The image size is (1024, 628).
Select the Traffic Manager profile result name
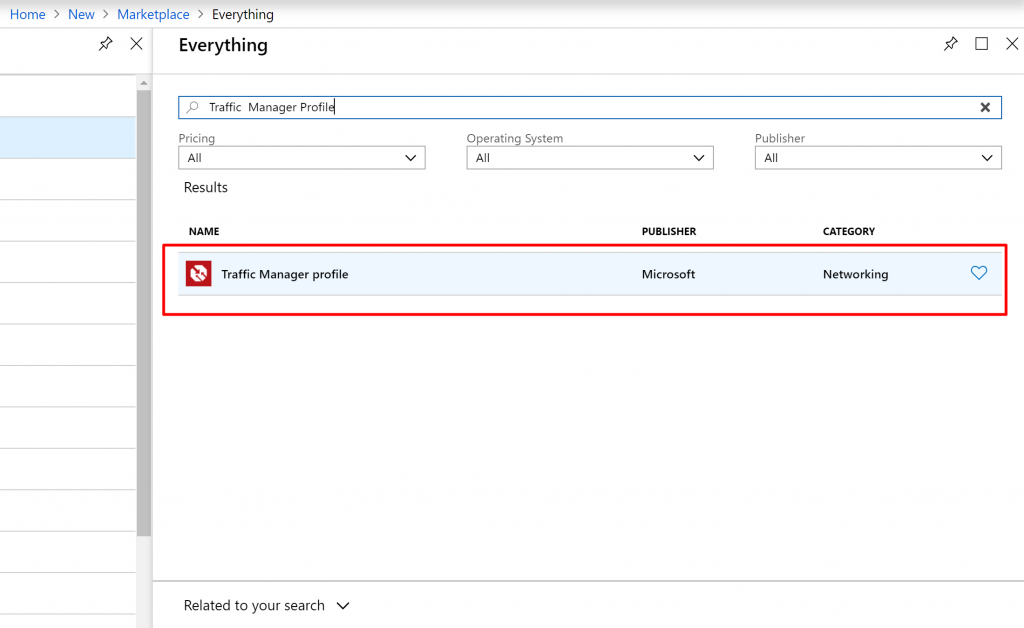coord(285,274)
